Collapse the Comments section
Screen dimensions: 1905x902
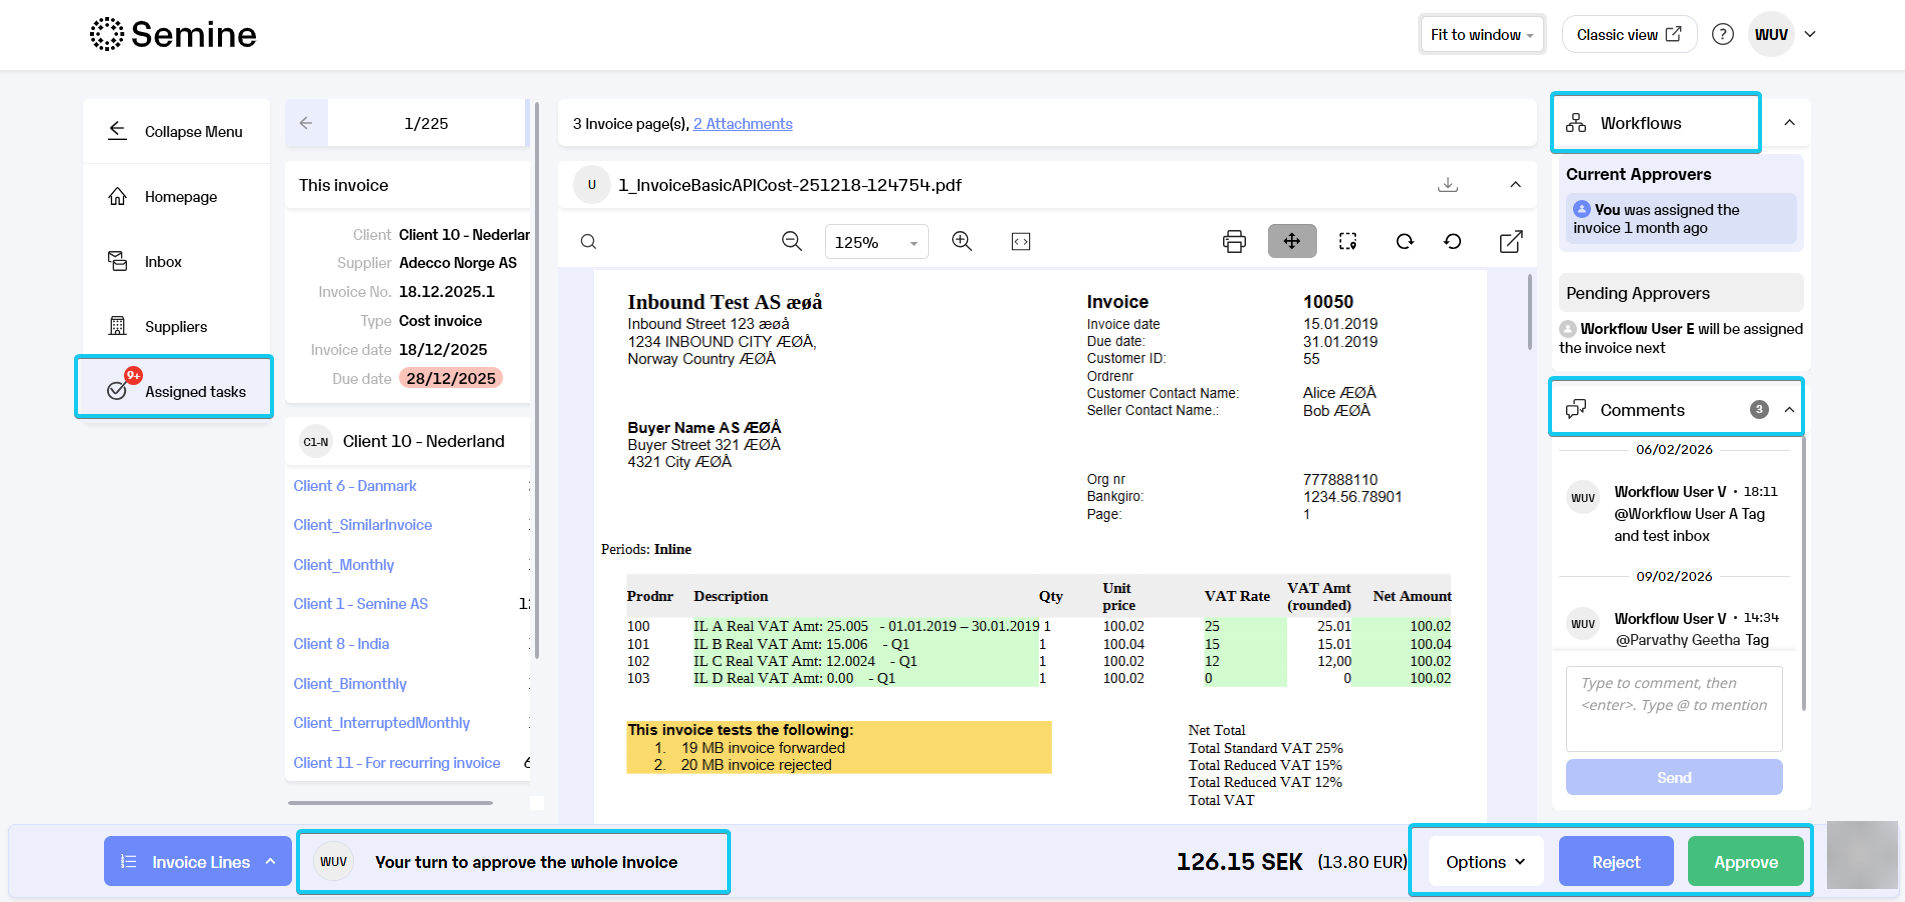(x=1789, y=410)
